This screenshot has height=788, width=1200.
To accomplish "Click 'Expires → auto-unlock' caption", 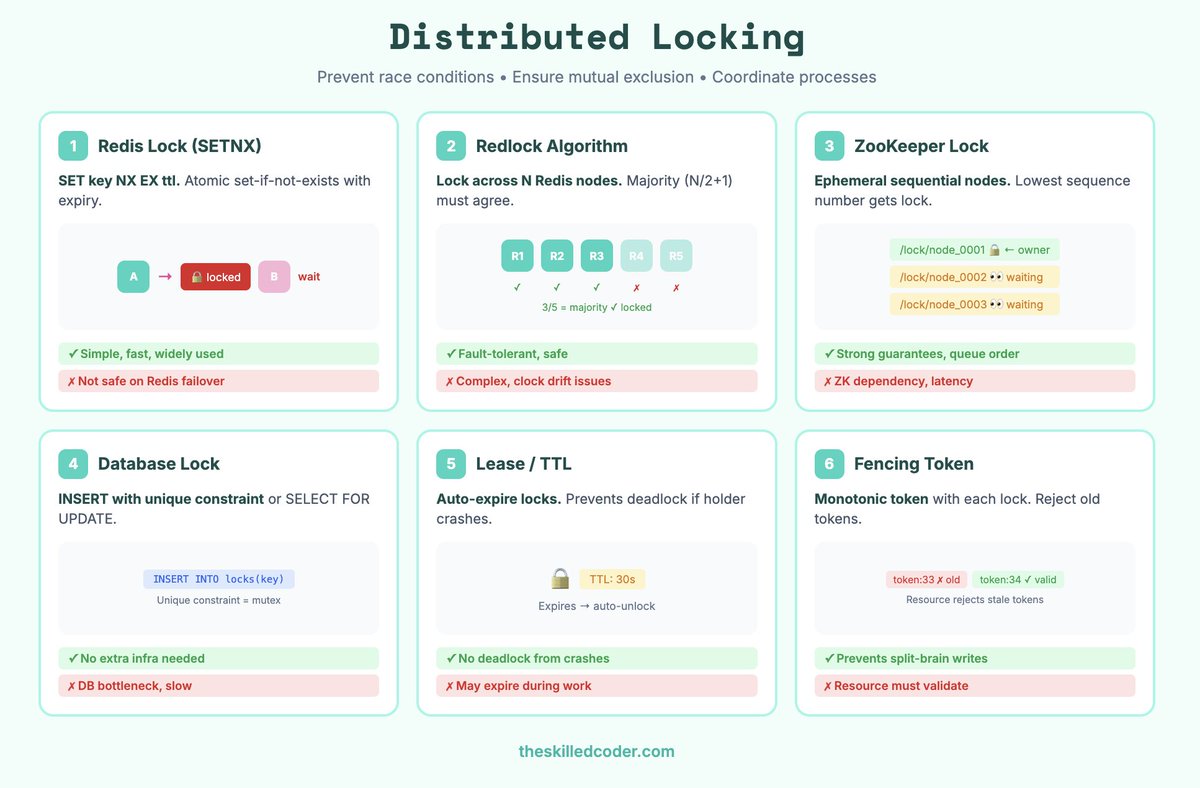I will click(597, 606).
